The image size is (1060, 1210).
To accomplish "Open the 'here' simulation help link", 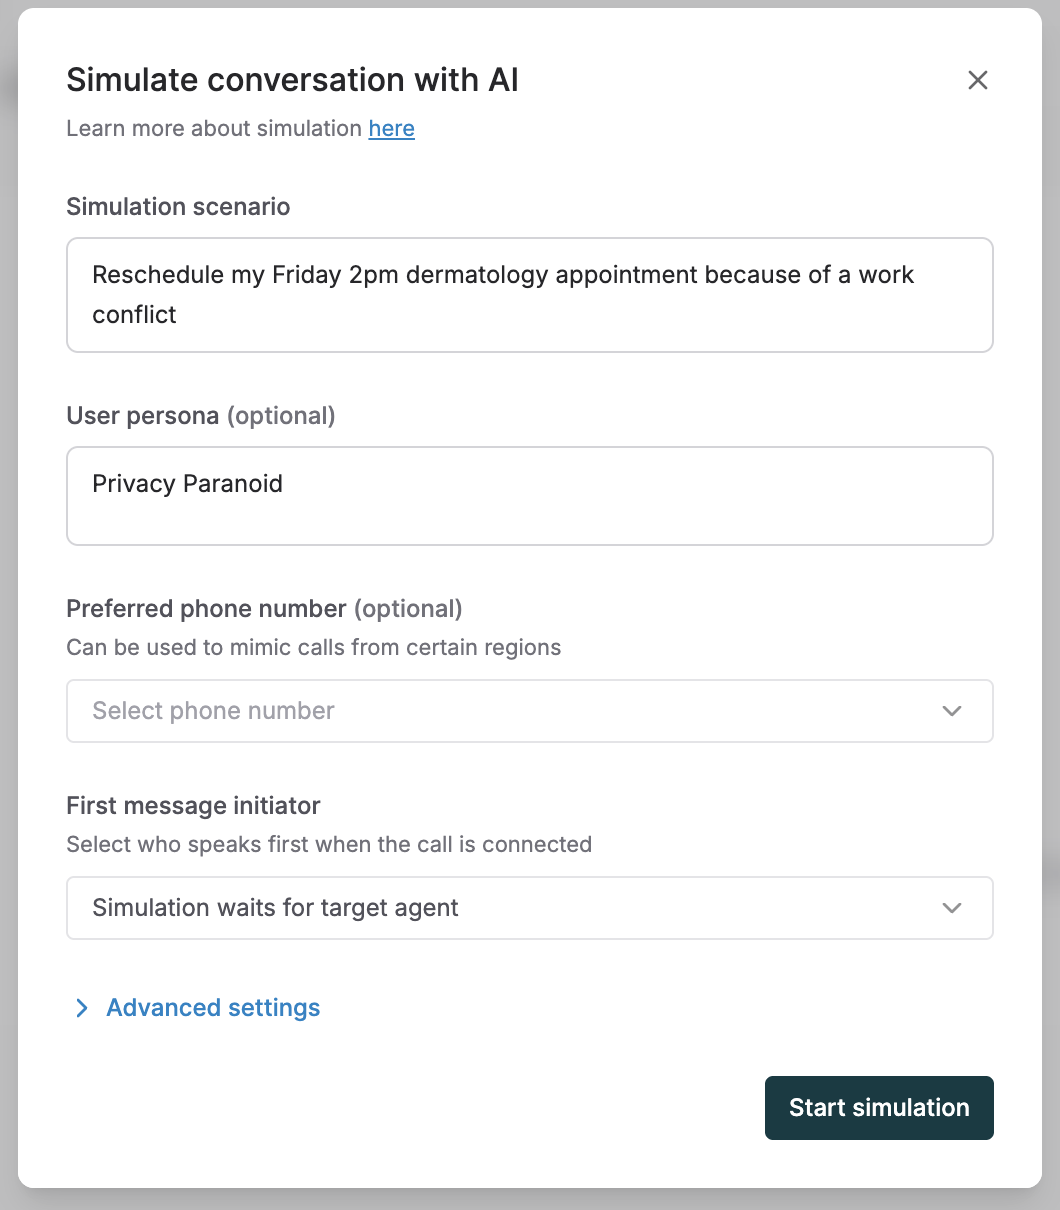I will (x=391, y=129).
